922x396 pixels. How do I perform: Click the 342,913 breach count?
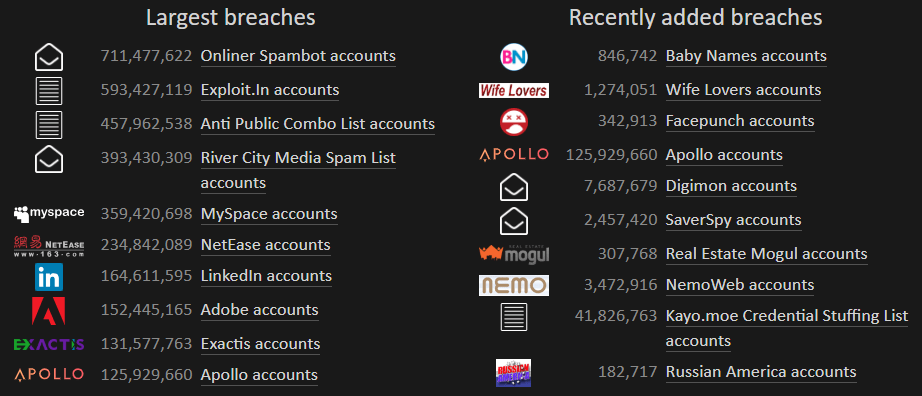(627, 121)
